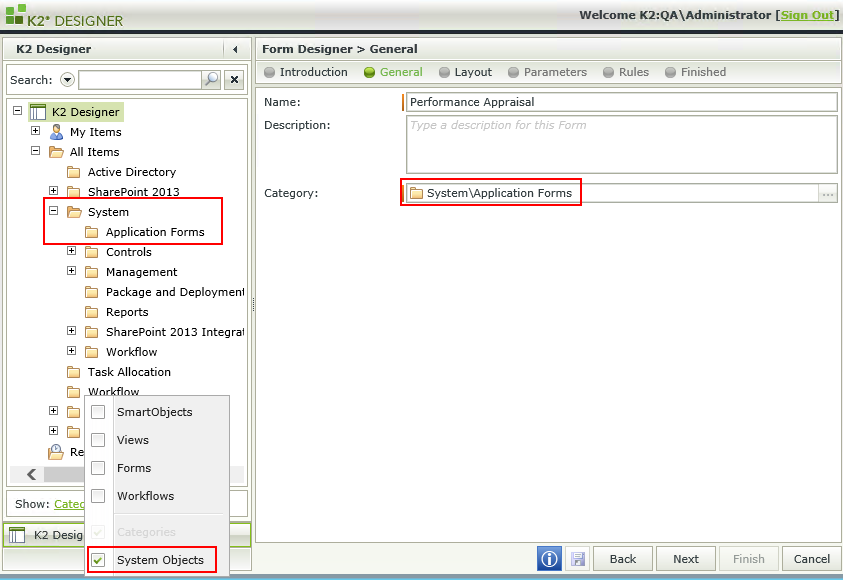Click the Next button

685,559
